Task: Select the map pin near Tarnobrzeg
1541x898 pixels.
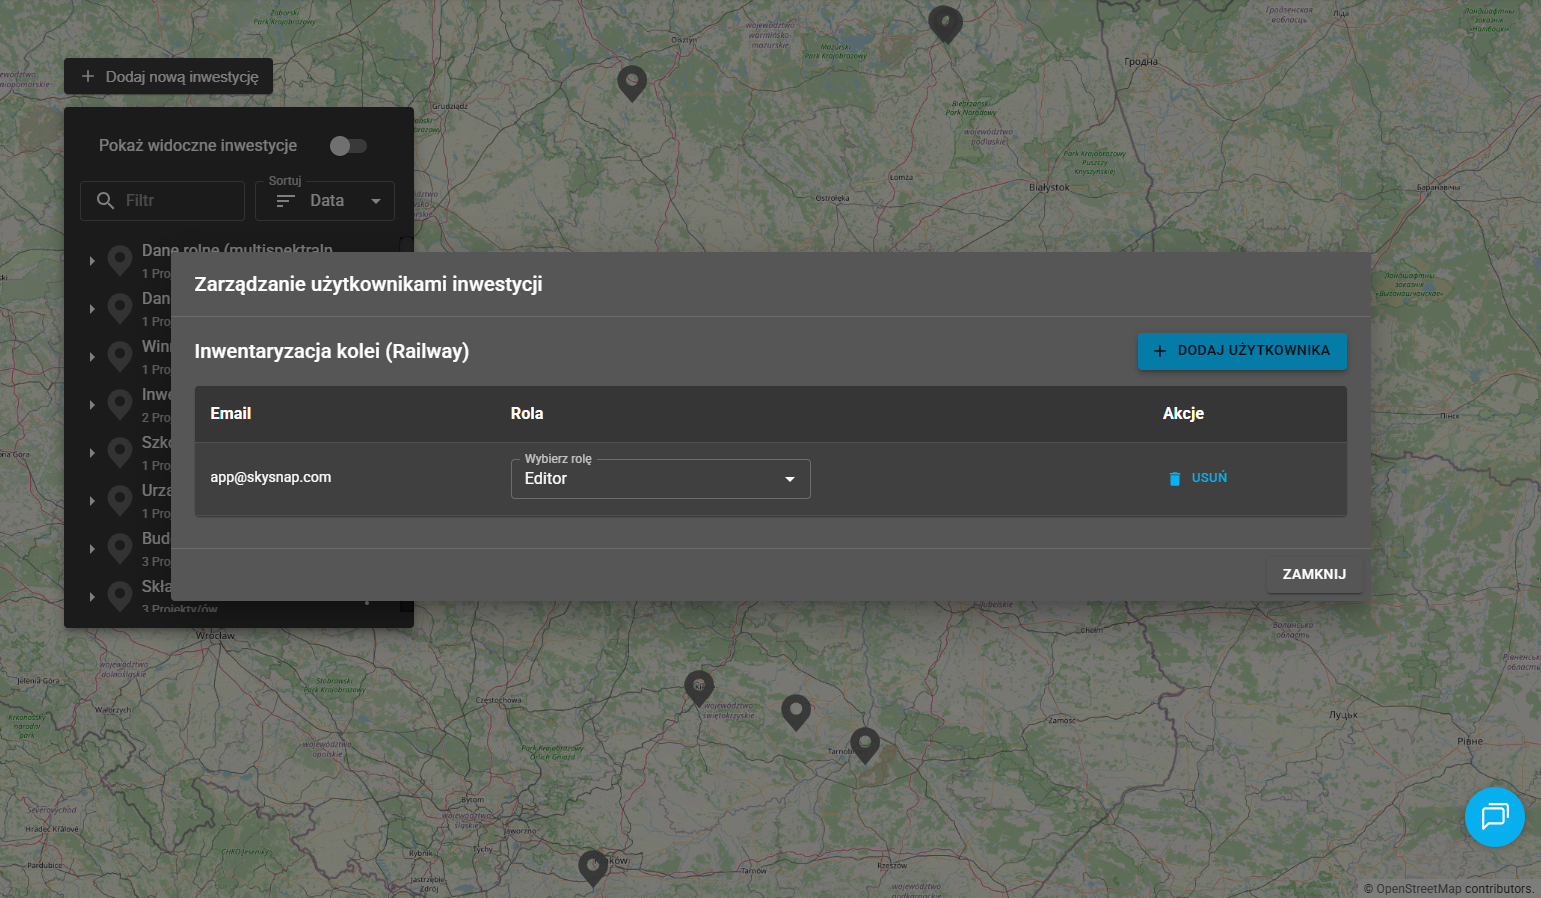Action: tap(865, 745)
